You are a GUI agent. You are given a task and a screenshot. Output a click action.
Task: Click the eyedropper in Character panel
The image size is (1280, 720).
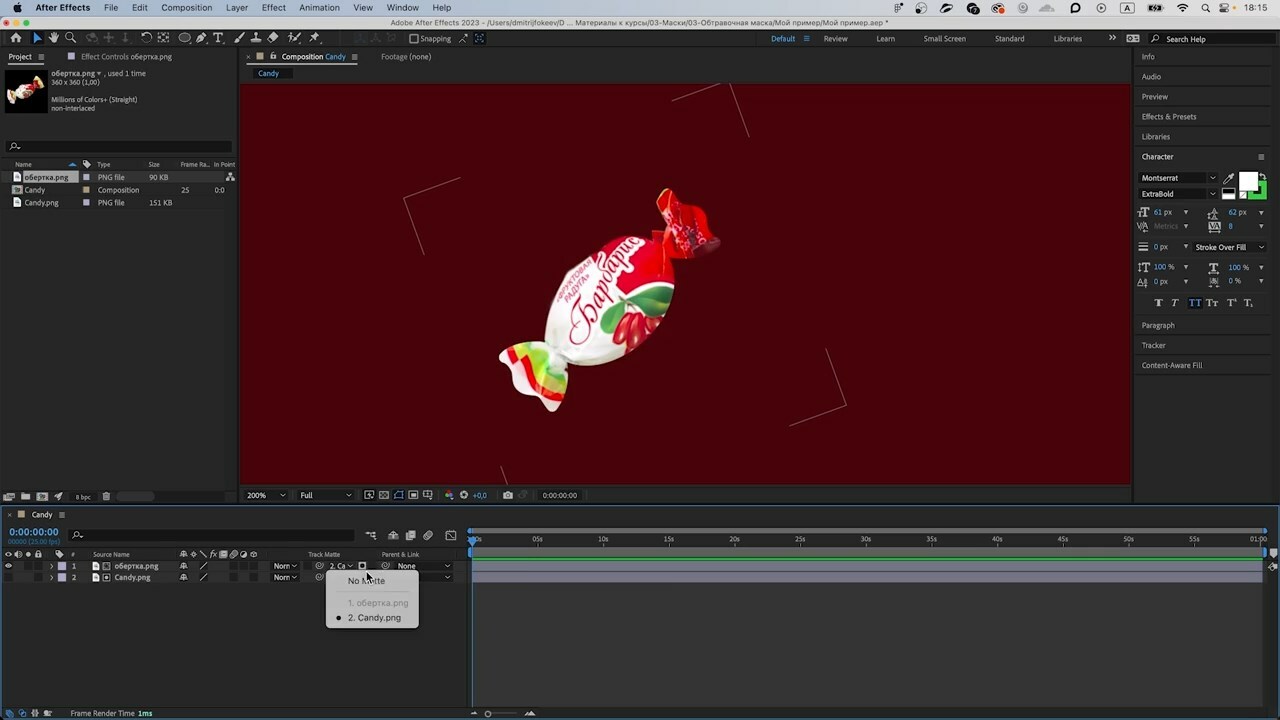pyautogui.click(x=1228, y=178)
